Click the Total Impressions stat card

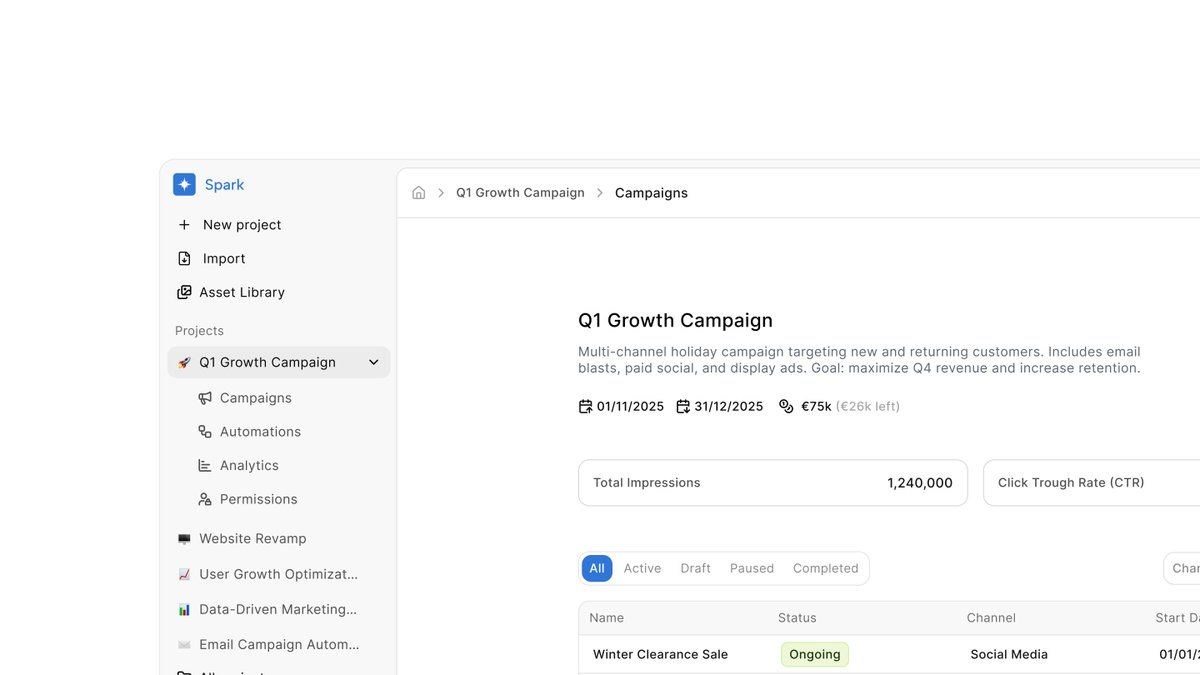pos(773,483)
